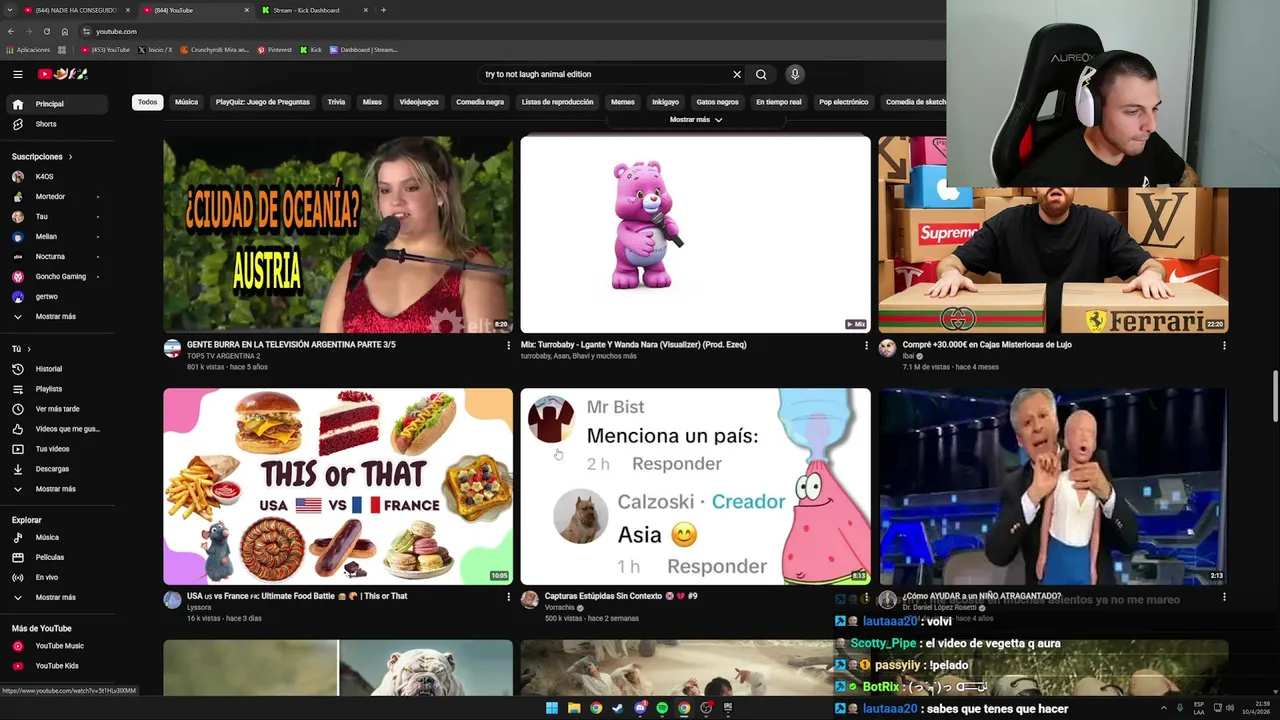Open Windows Start menu in taskbar
This screenshot has width=1280, height=720.
552,708
